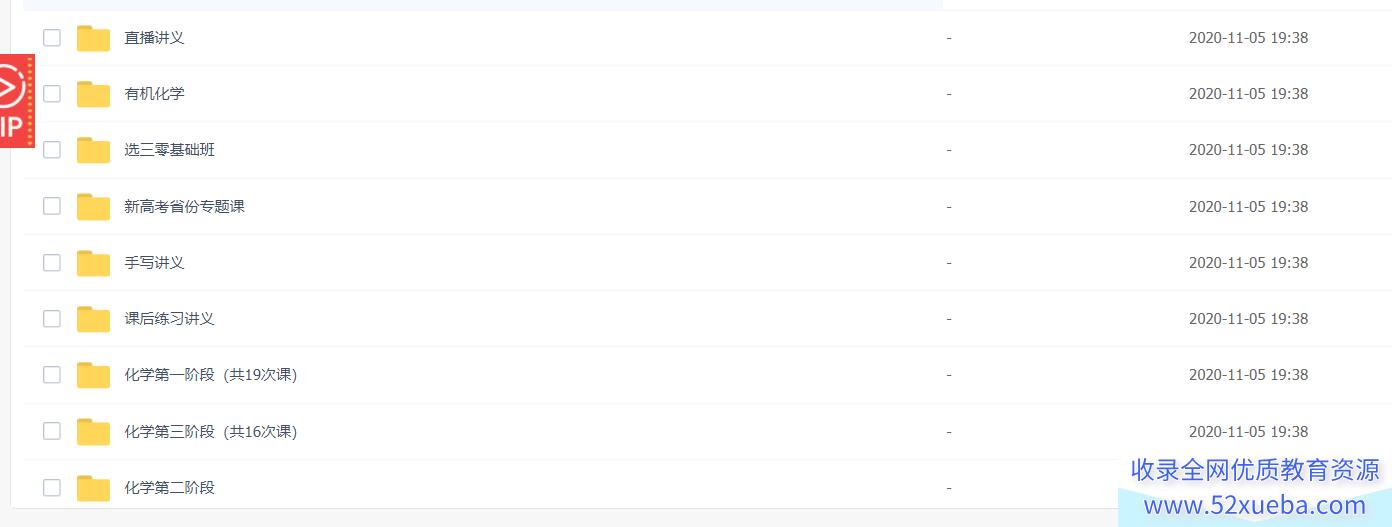Tick the checkbox for 直播讲义
This screenshot has width=1392, height=527.
pyautogui.click(x=52, y=38)
